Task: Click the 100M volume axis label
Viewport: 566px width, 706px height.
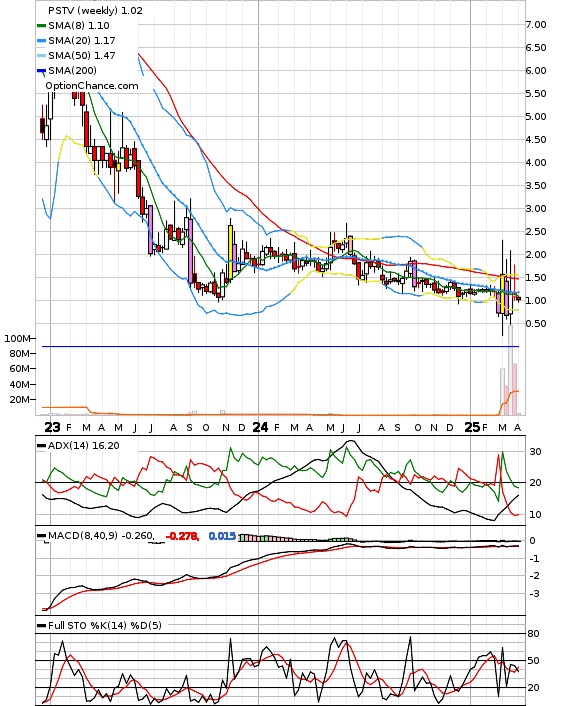Action: coord(17,339)
